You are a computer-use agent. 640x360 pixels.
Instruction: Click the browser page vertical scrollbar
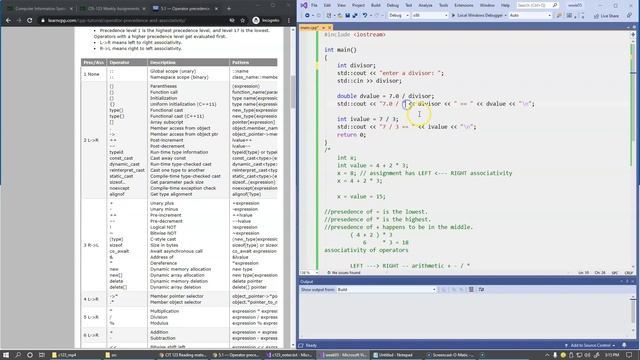click(x=293, y=188)
